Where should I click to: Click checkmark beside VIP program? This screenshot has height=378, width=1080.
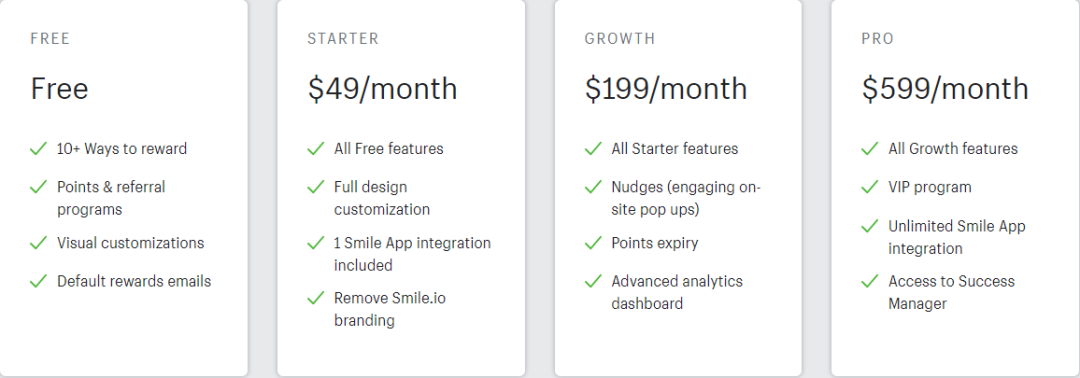pos(870,187)
